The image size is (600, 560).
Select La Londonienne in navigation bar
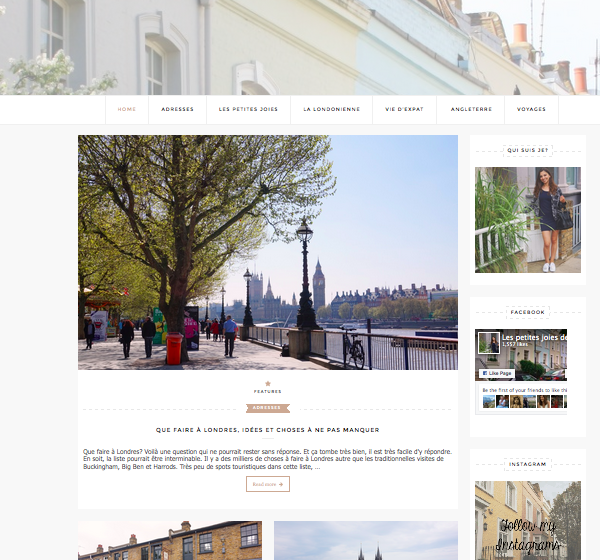pos(332,109)
